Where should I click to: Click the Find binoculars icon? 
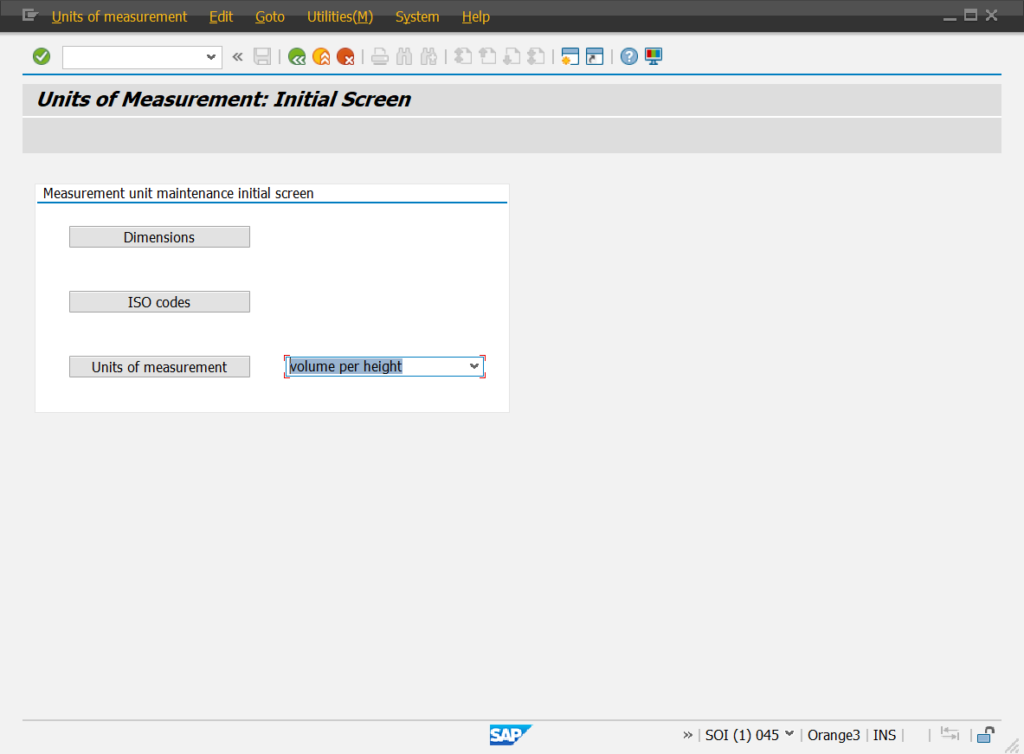pyautogui.click(x=404, y=57)
